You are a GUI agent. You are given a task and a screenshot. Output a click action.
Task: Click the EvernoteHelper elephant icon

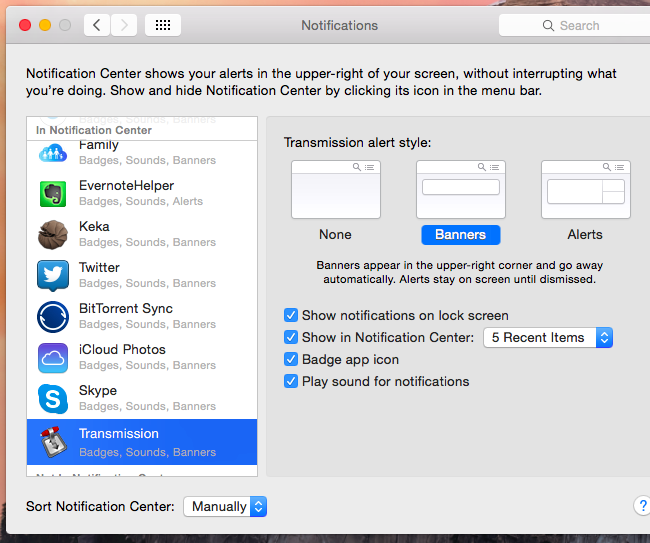click(53, 194)
